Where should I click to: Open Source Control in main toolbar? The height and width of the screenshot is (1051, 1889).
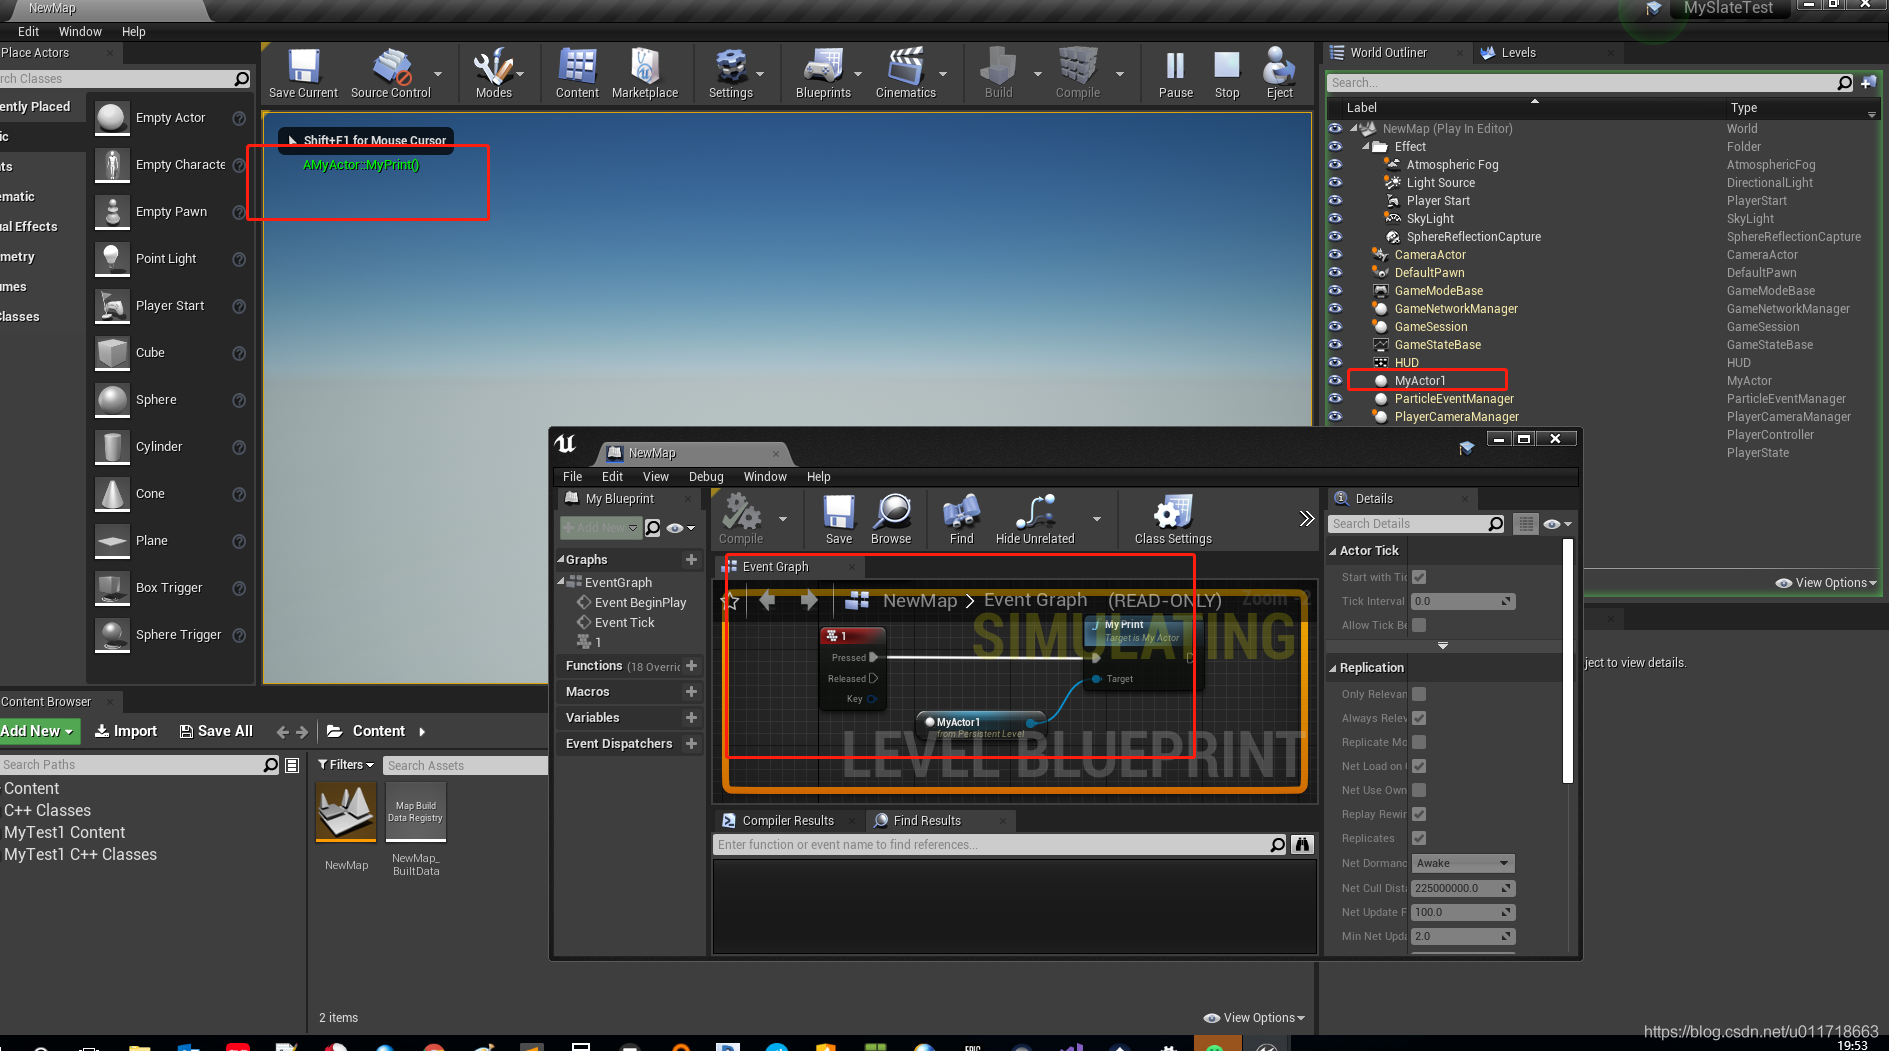pyautogui.click(x=390, y=73)
